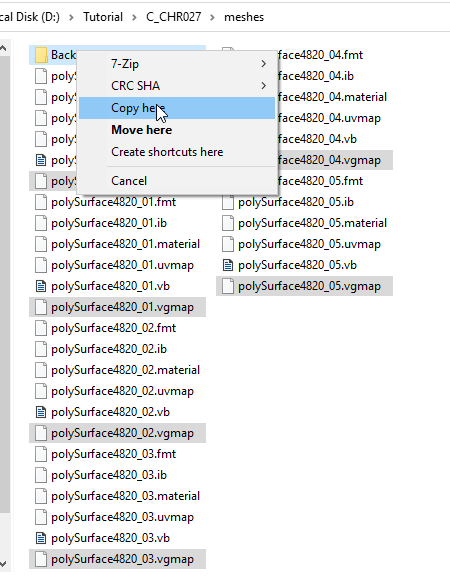Screen dimensions: 450x581
Task: Cancel the drag-drop context menu
Action: [177, 181]
